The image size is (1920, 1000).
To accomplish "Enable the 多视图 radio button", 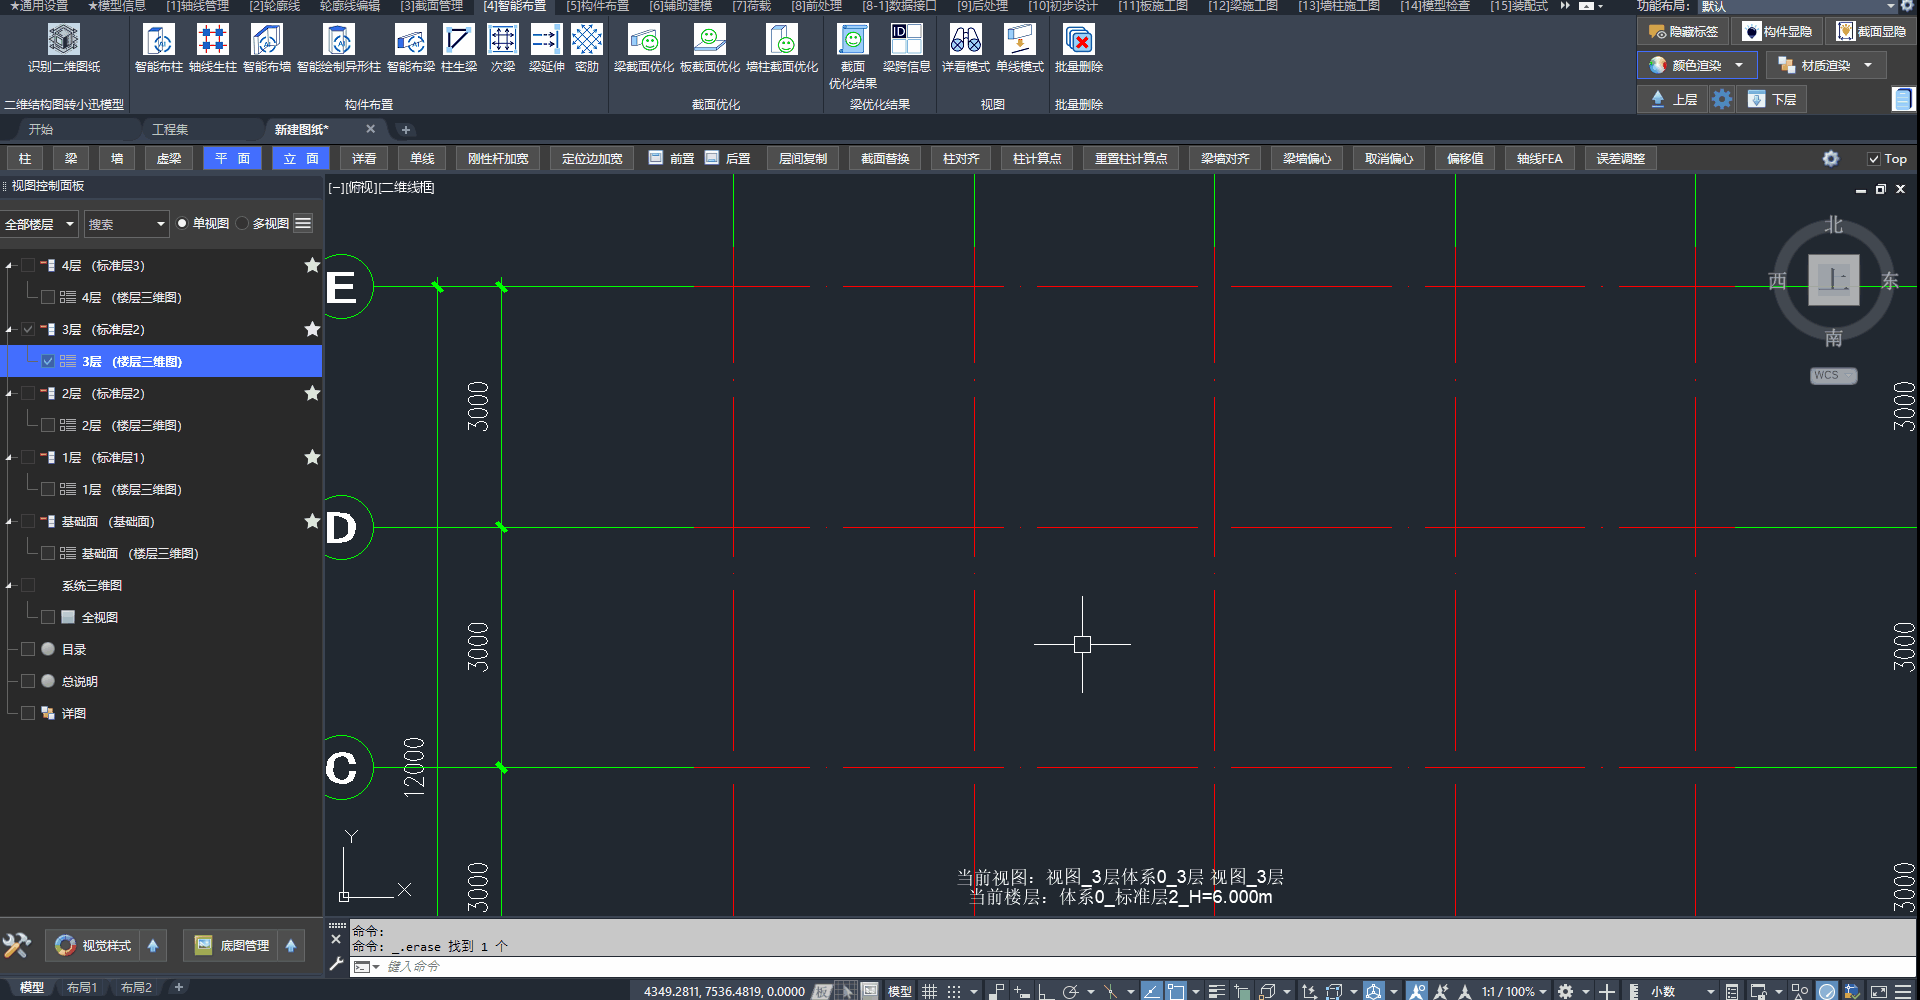I will coord(243,224).
